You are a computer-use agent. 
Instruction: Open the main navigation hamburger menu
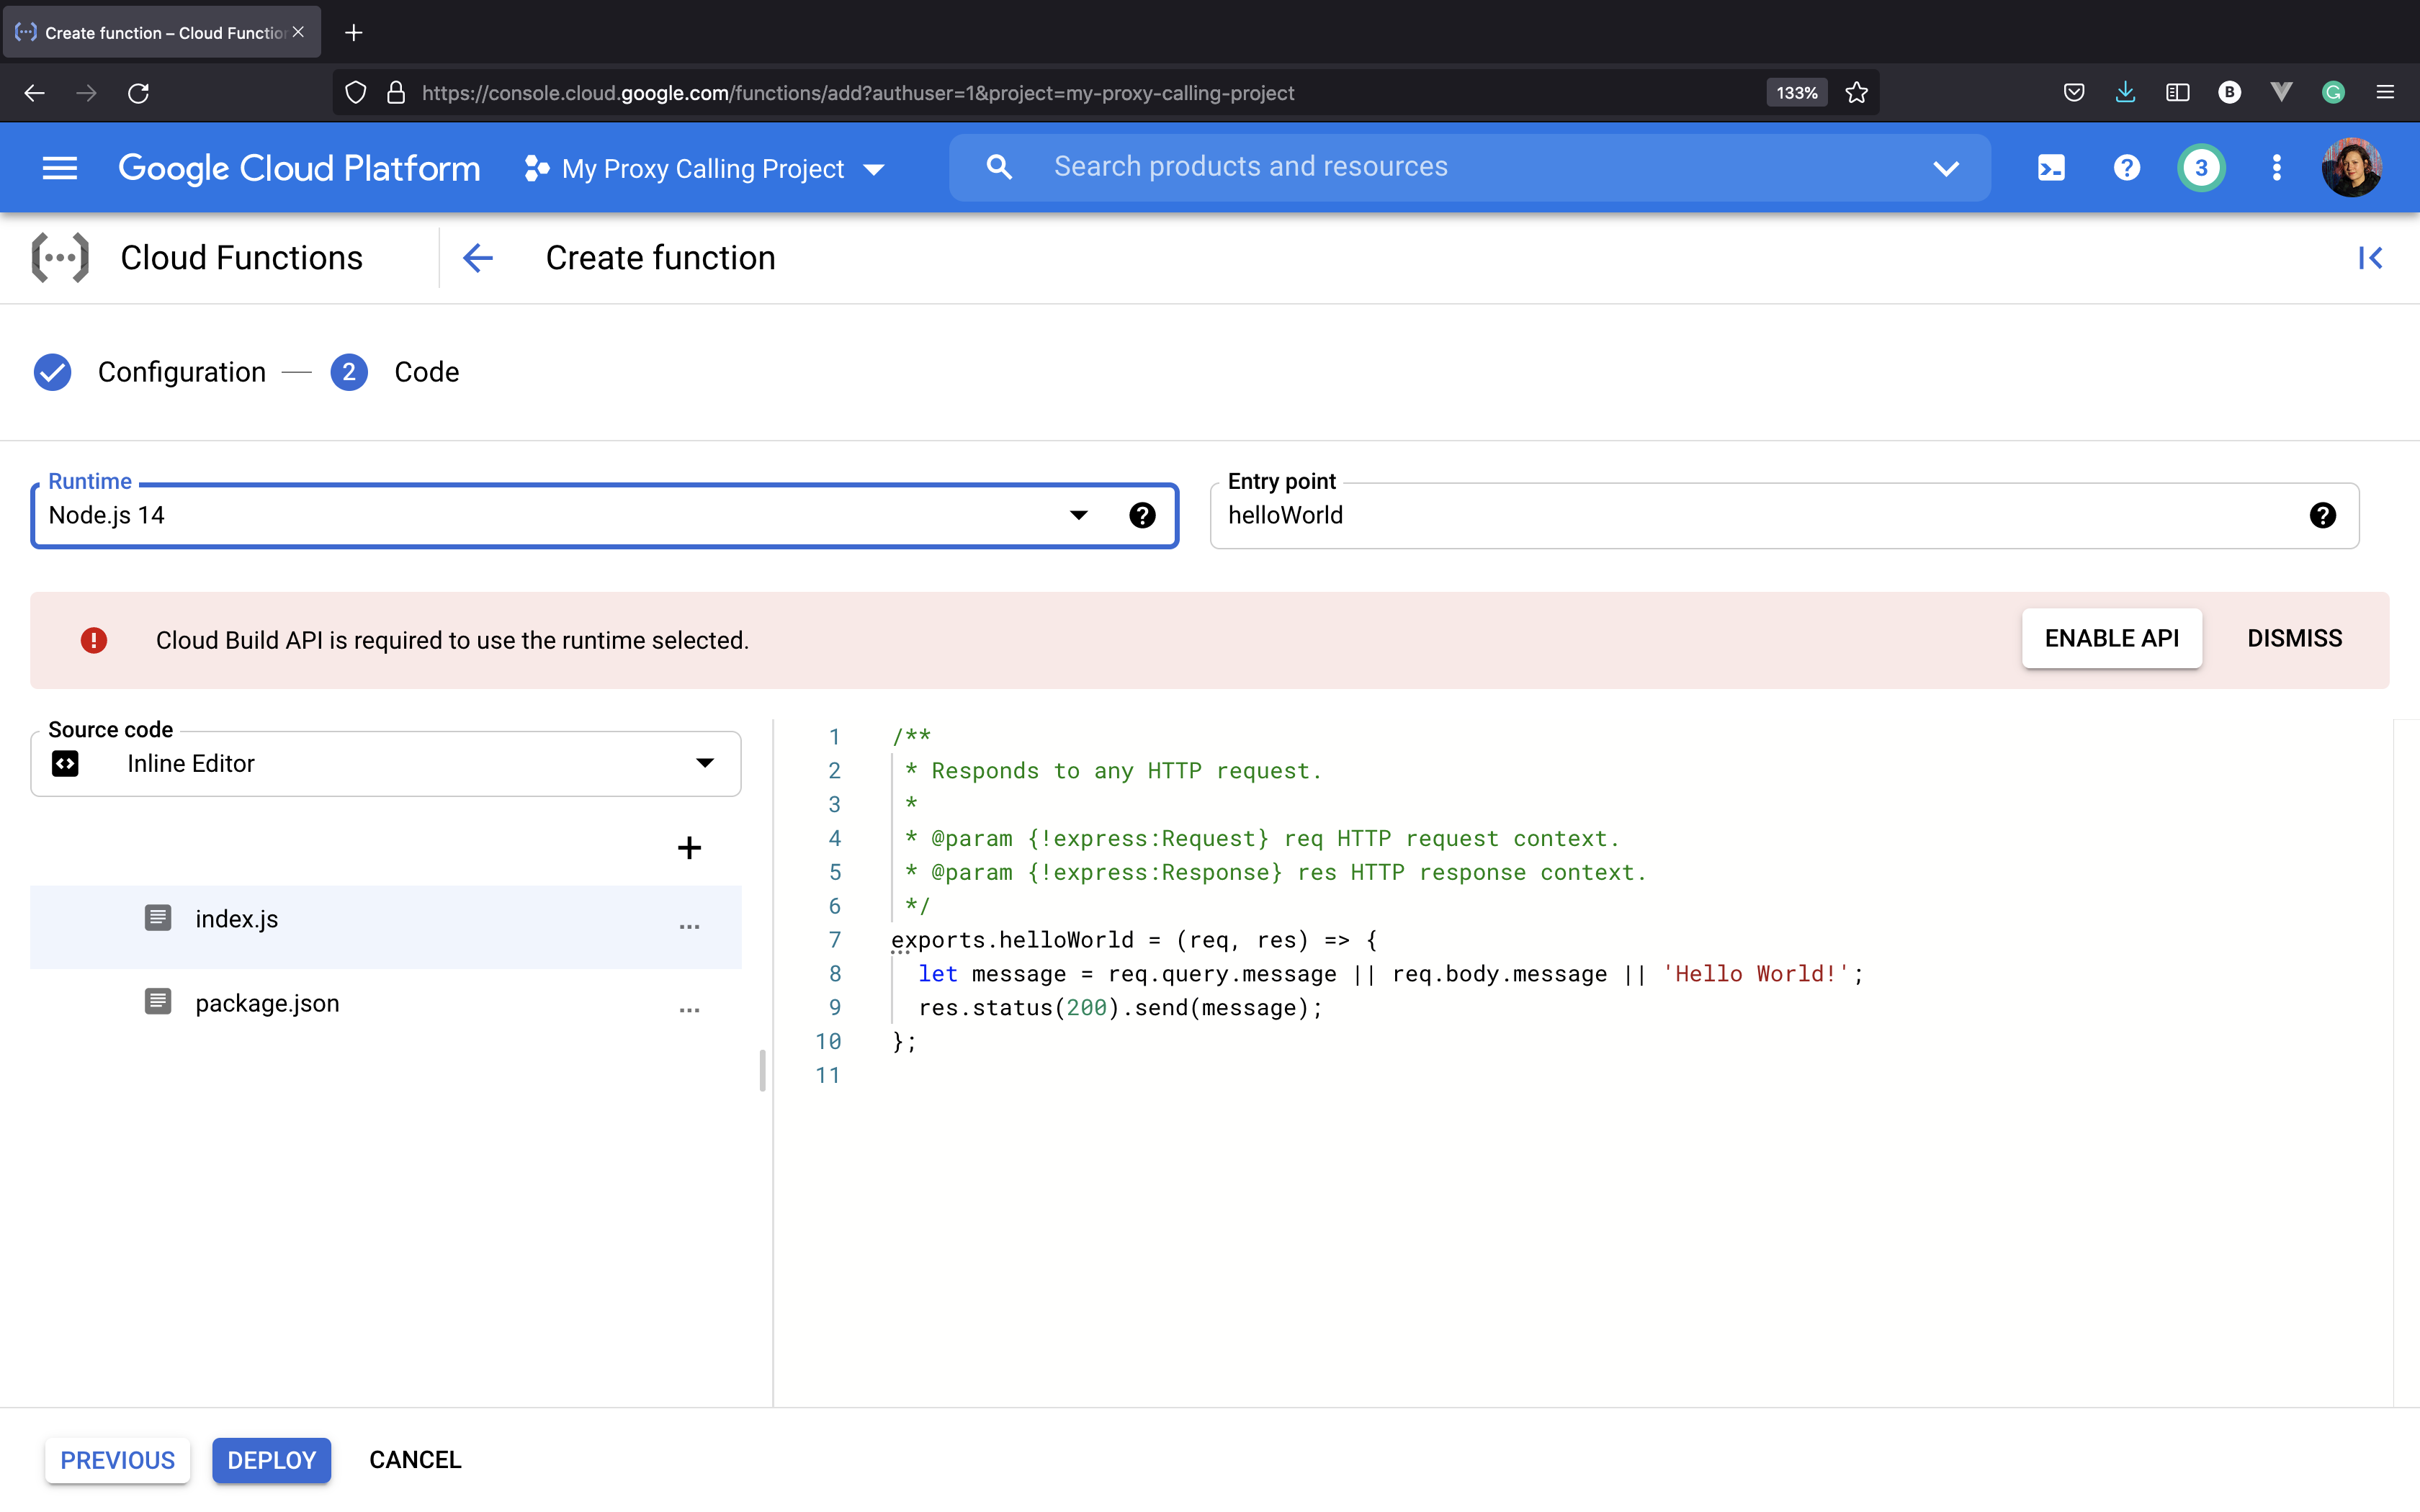(60, 168)
